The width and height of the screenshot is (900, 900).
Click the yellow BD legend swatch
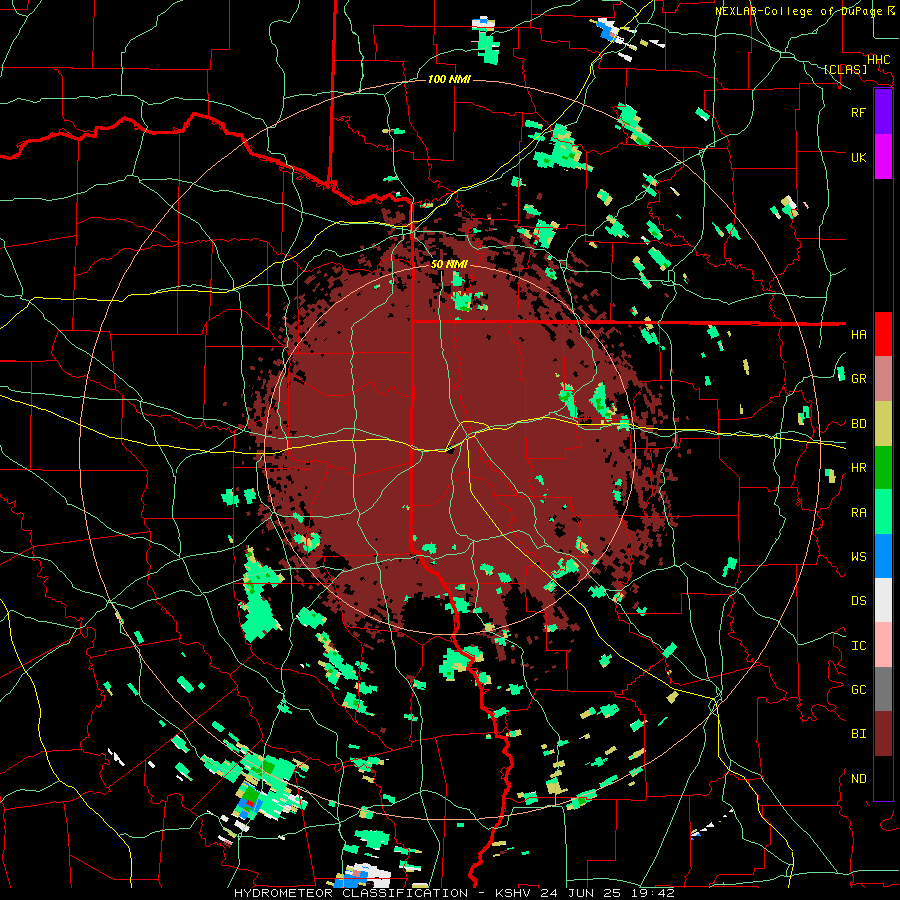click(883, 424)
